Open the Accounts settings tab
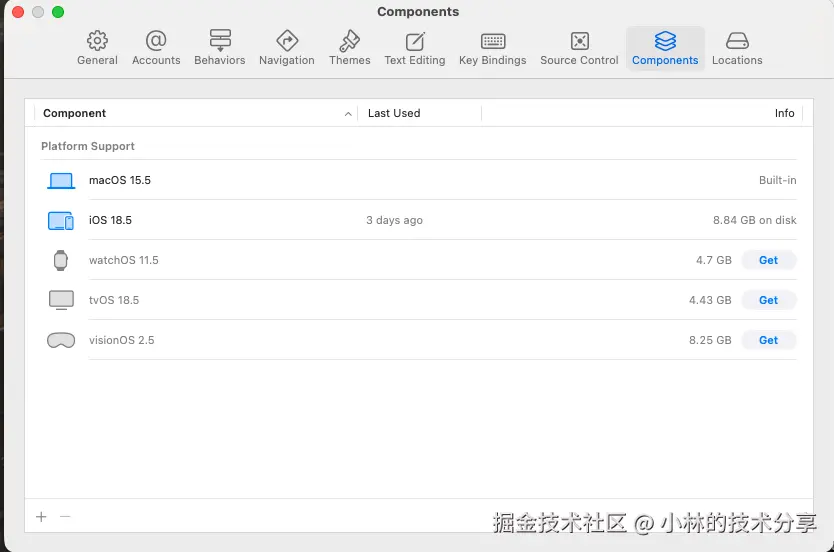The width and height of the screenshot is (834, 552). [x=156, y=48]
